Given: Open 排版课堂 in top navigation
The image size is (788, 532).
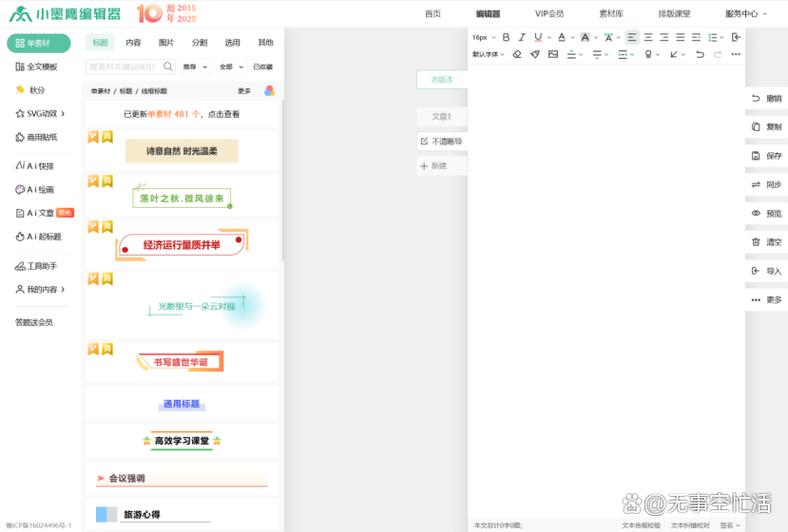Looking at the screenshot, I should pos(674,14).
